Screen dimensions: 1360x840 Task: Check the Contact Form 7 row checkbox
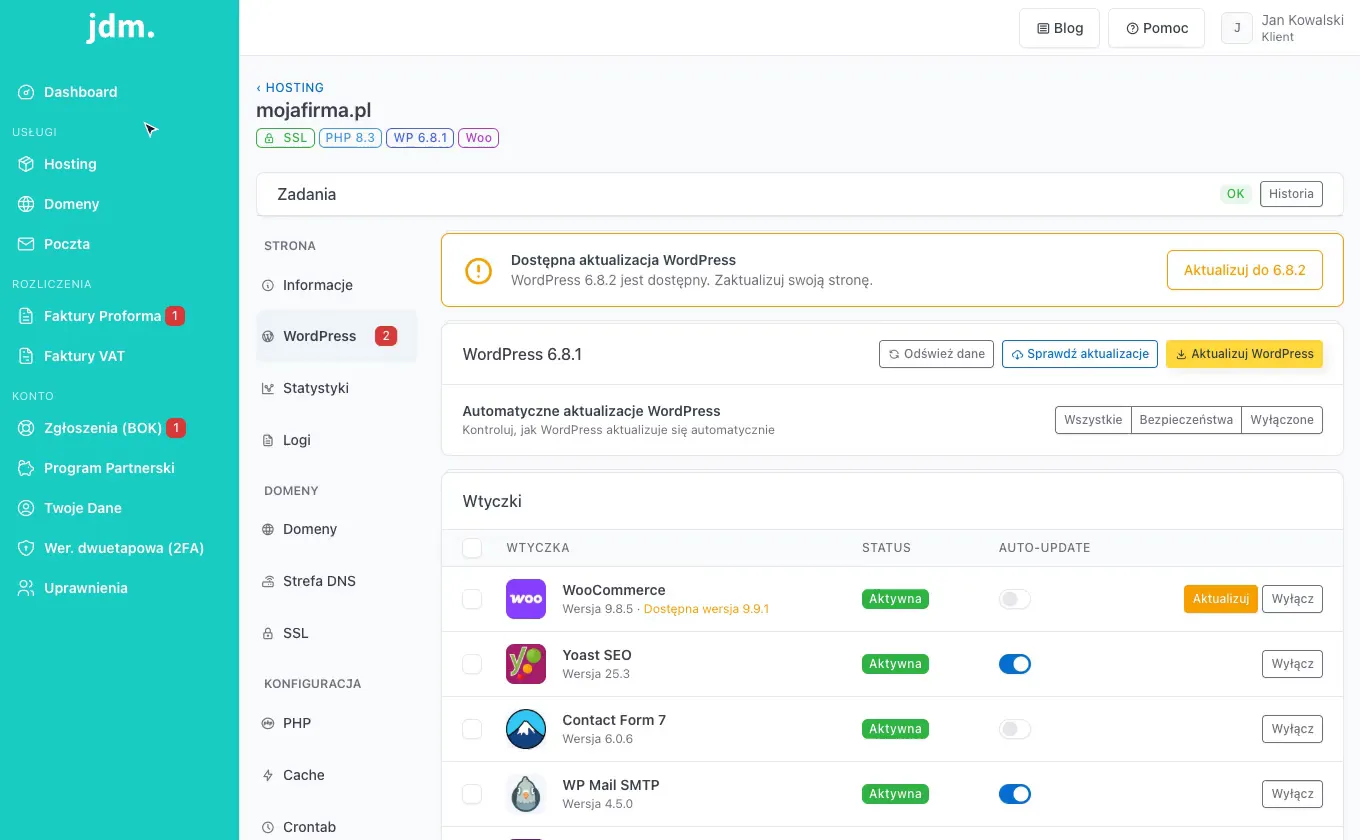coord(472,729)
